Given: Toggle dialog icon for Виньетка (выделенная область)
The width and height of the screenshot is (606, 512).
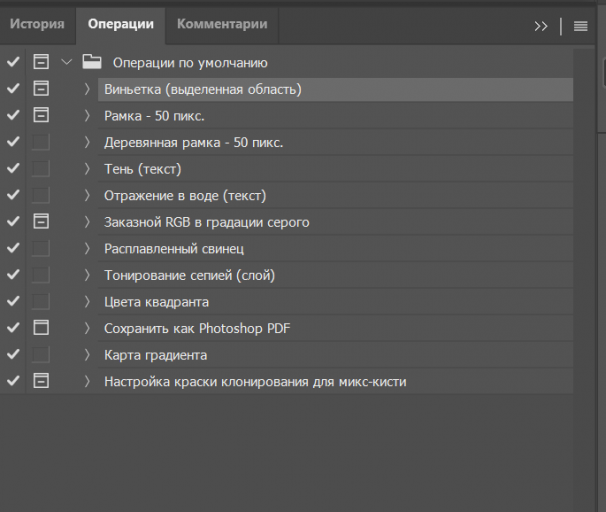Looking at the screenshot, I should [x=41, y=88].
